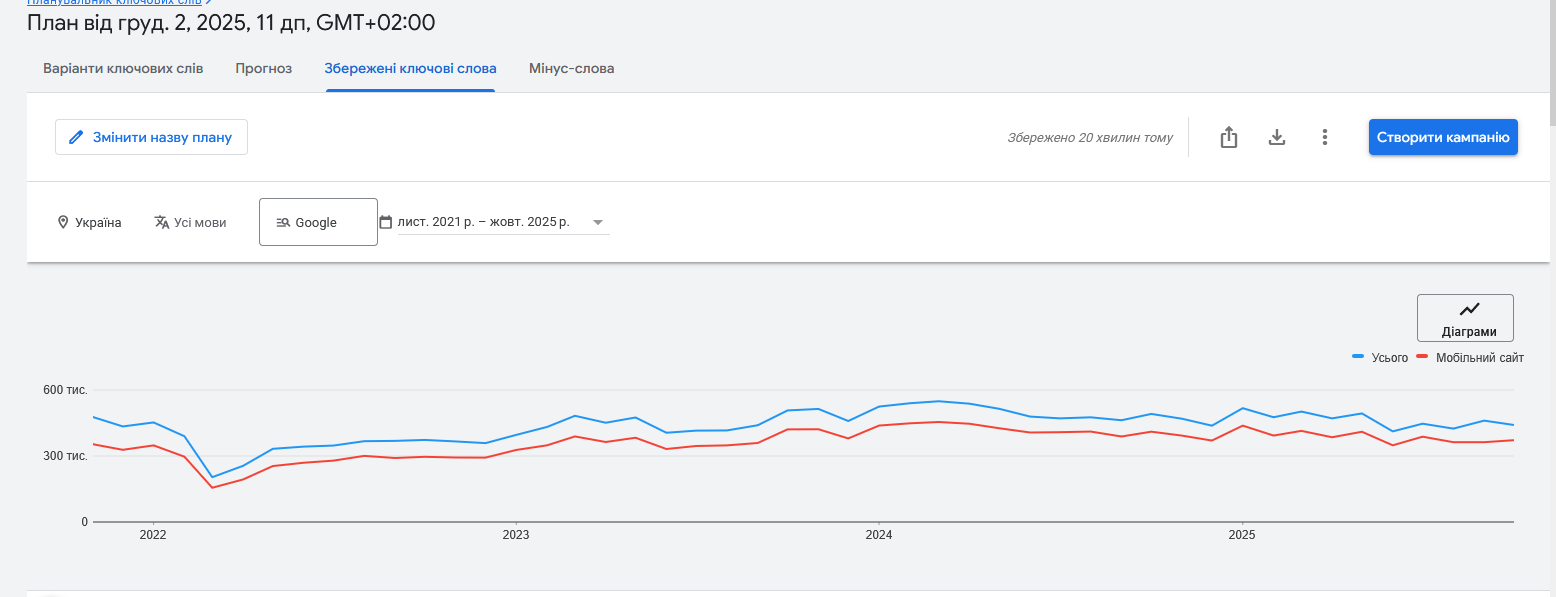This screenshot has width=1556, height=597.
Task: Click the location pin icon beside Україна
Action: [63, 222]
